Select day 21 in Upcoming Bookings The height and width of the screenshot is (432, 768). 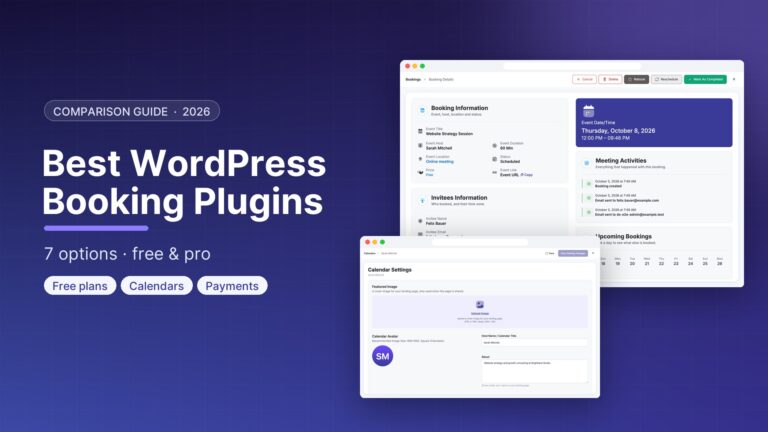point(647,262)
